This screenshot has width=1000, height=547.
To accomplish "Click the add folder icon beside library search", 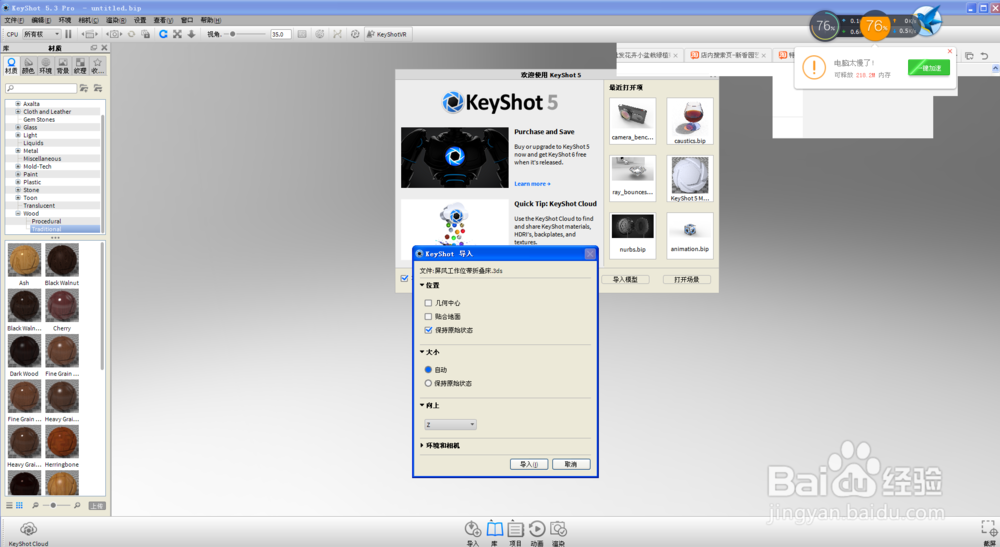I will click(84, 88).
